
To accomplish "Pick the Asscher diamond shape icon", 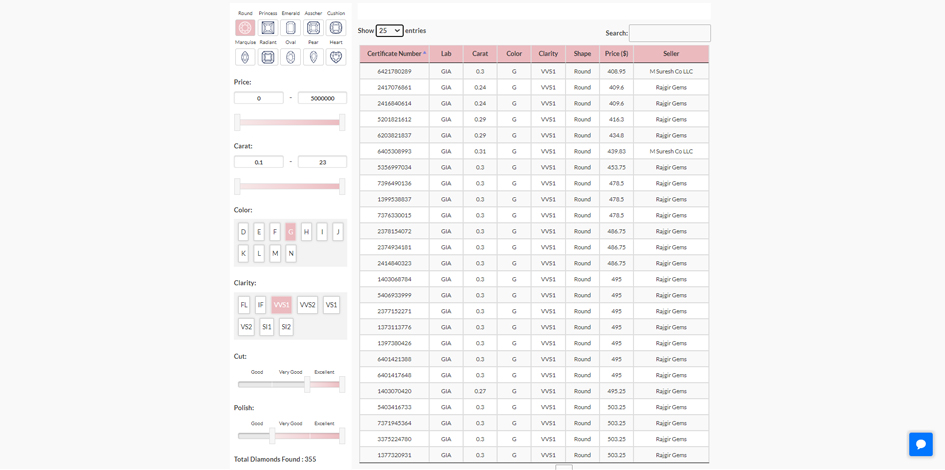I will coord(313,28).
